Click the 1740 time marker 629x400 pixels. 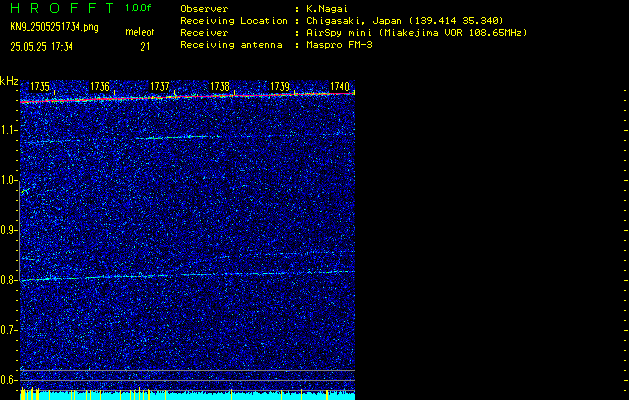340,86
